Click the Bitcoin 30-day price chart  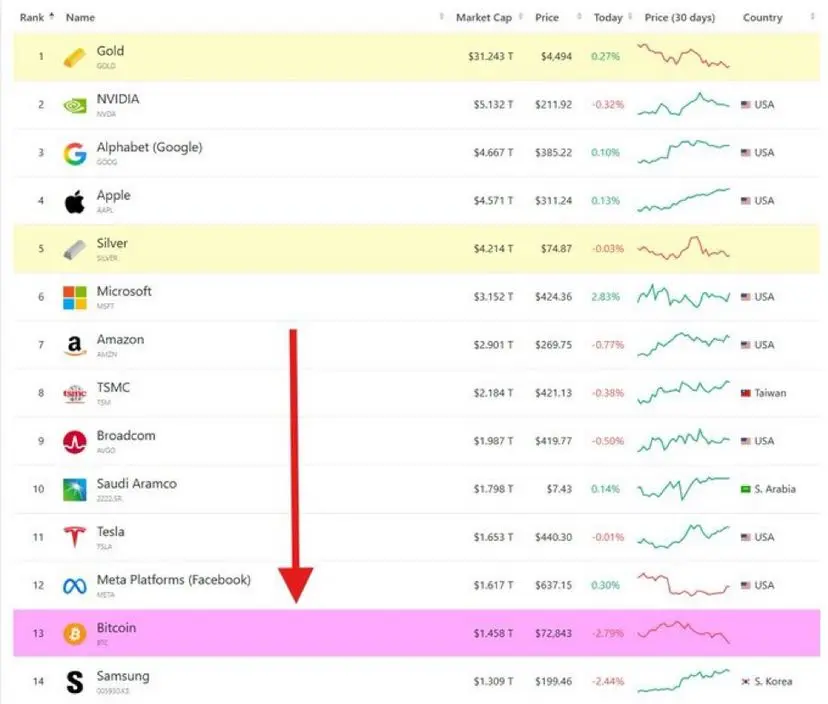pos(683,632)
